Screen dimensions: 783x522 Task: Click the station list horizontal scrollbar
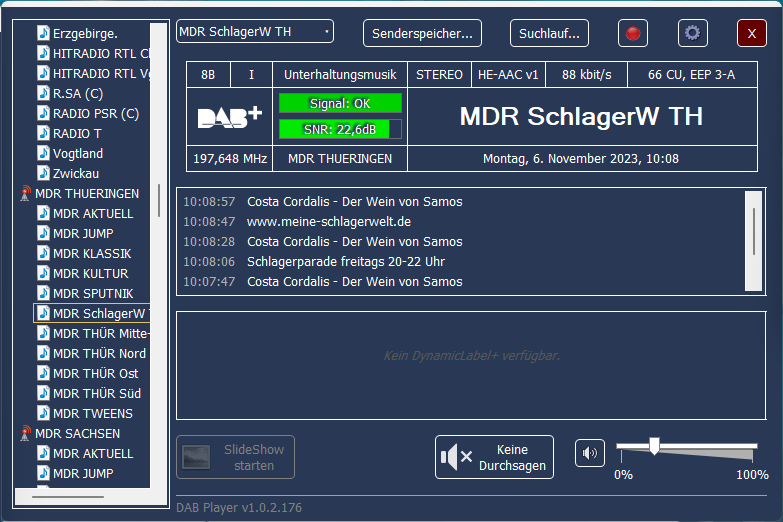pyautogui.click(x=67, y=496)
